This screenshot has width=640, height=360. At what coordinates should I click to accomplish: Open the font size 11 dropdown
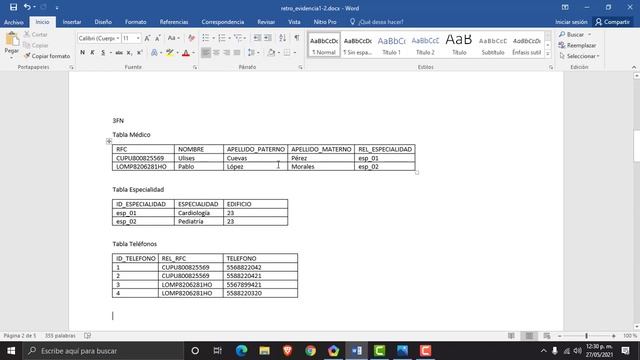coord(138,38)
